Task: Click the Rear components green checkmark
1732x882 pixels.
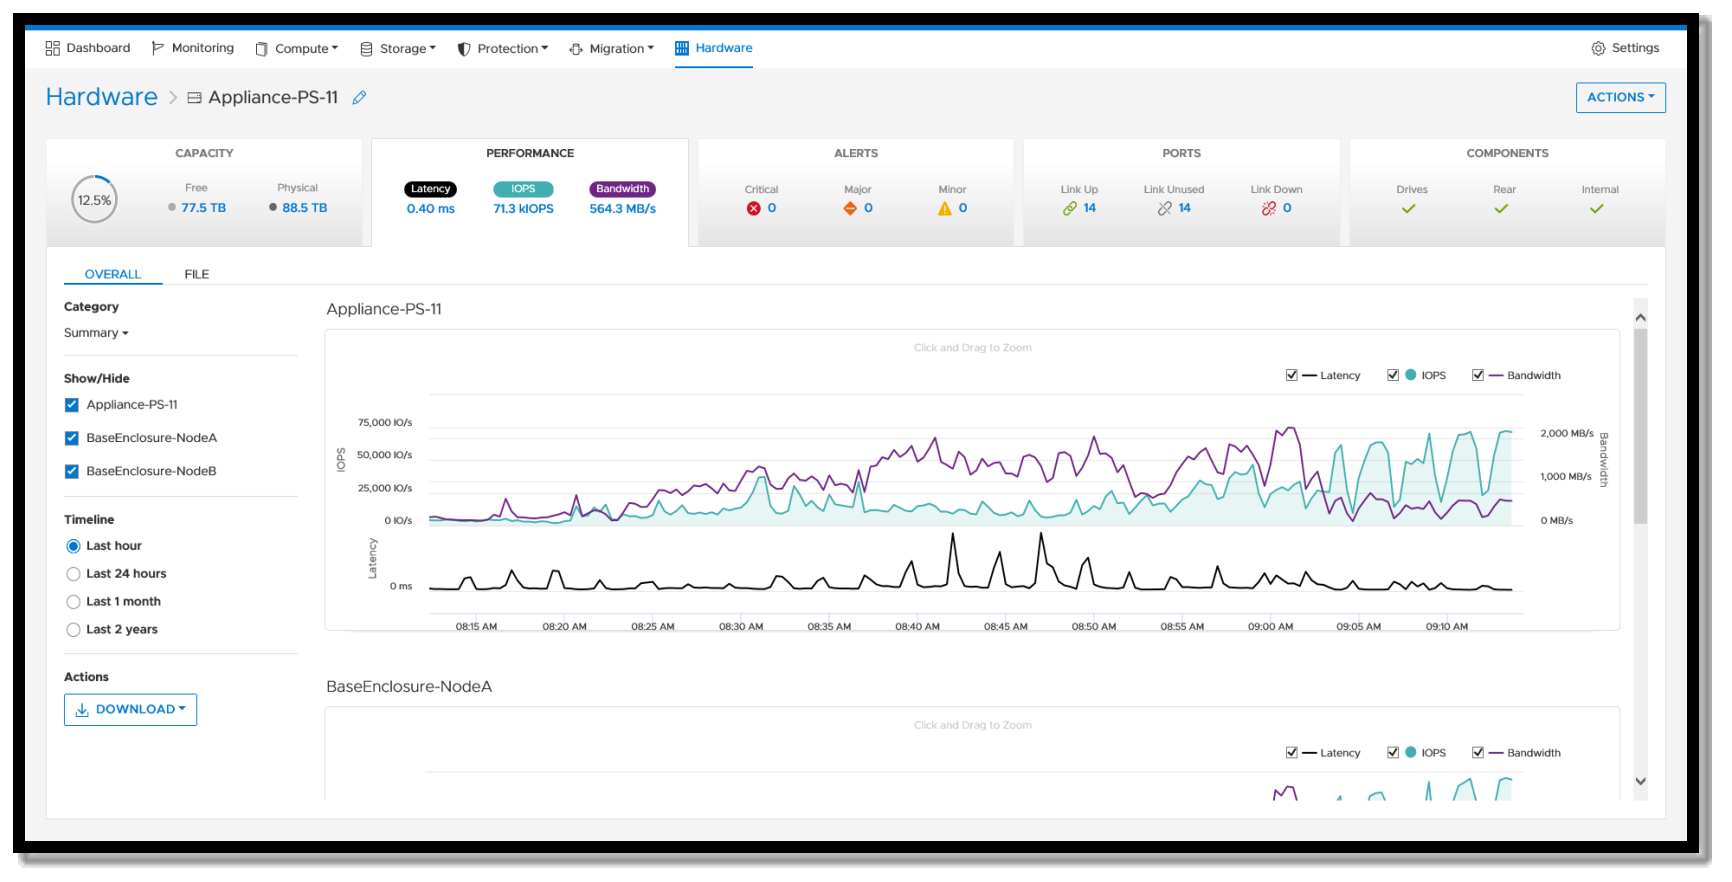Action: point(1501,209)
